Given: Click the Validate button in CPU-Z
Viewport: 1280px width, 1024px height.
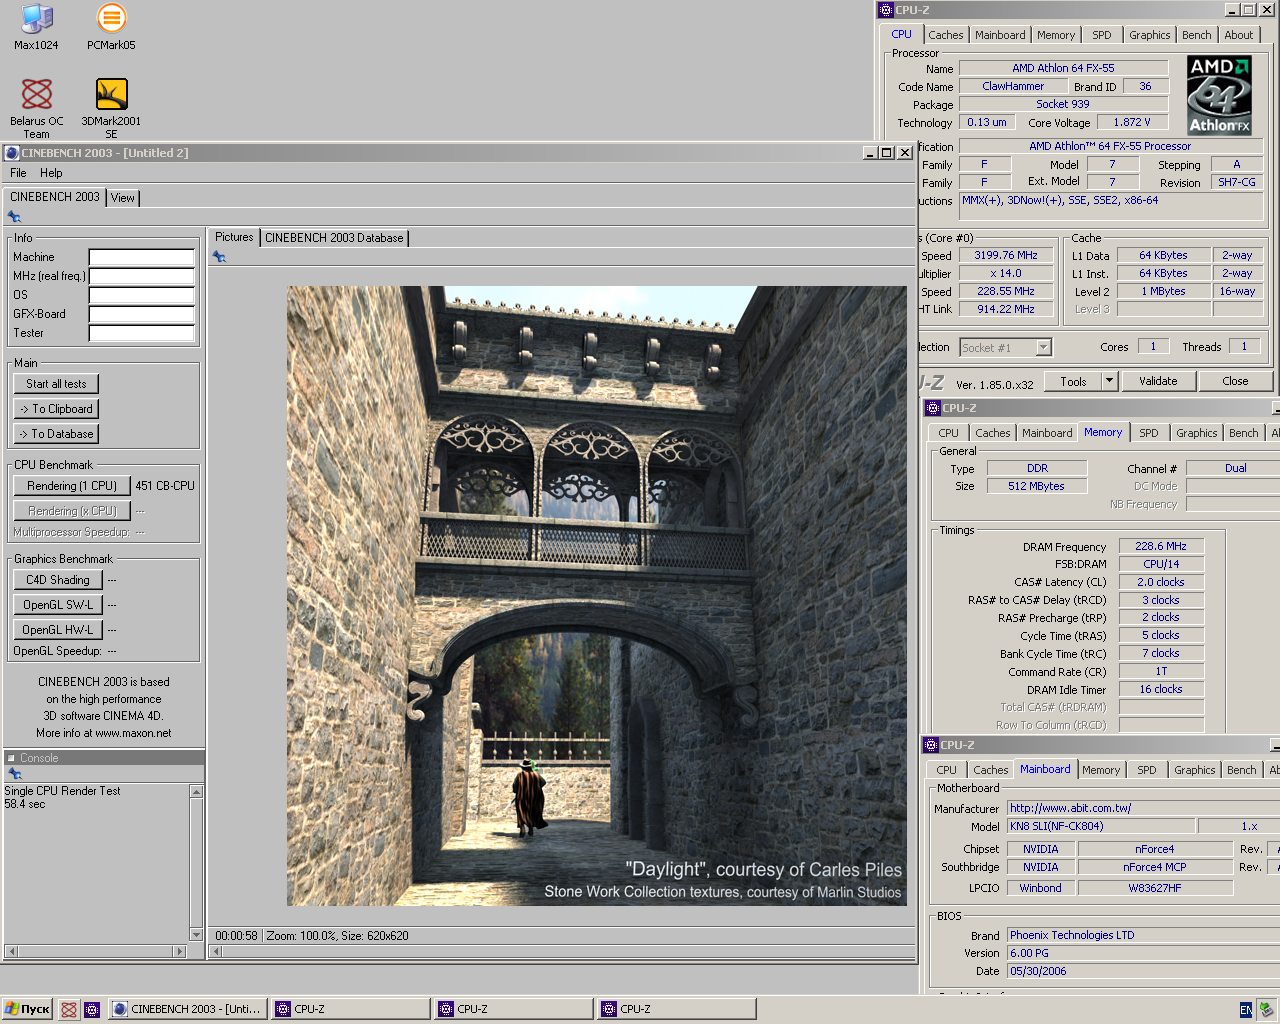Looking at the screenshot, I should 1158,381.
